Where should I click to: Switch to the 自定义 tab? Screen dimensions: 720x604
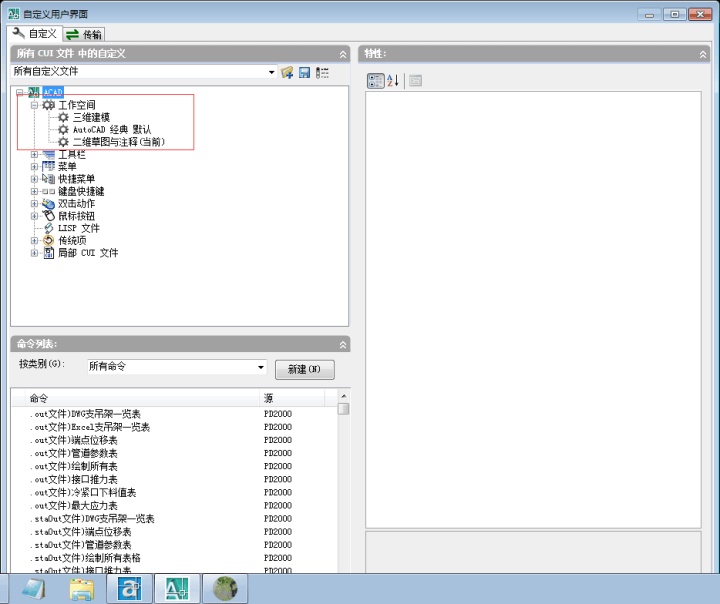pyautogui.click(x=35, y=34)
